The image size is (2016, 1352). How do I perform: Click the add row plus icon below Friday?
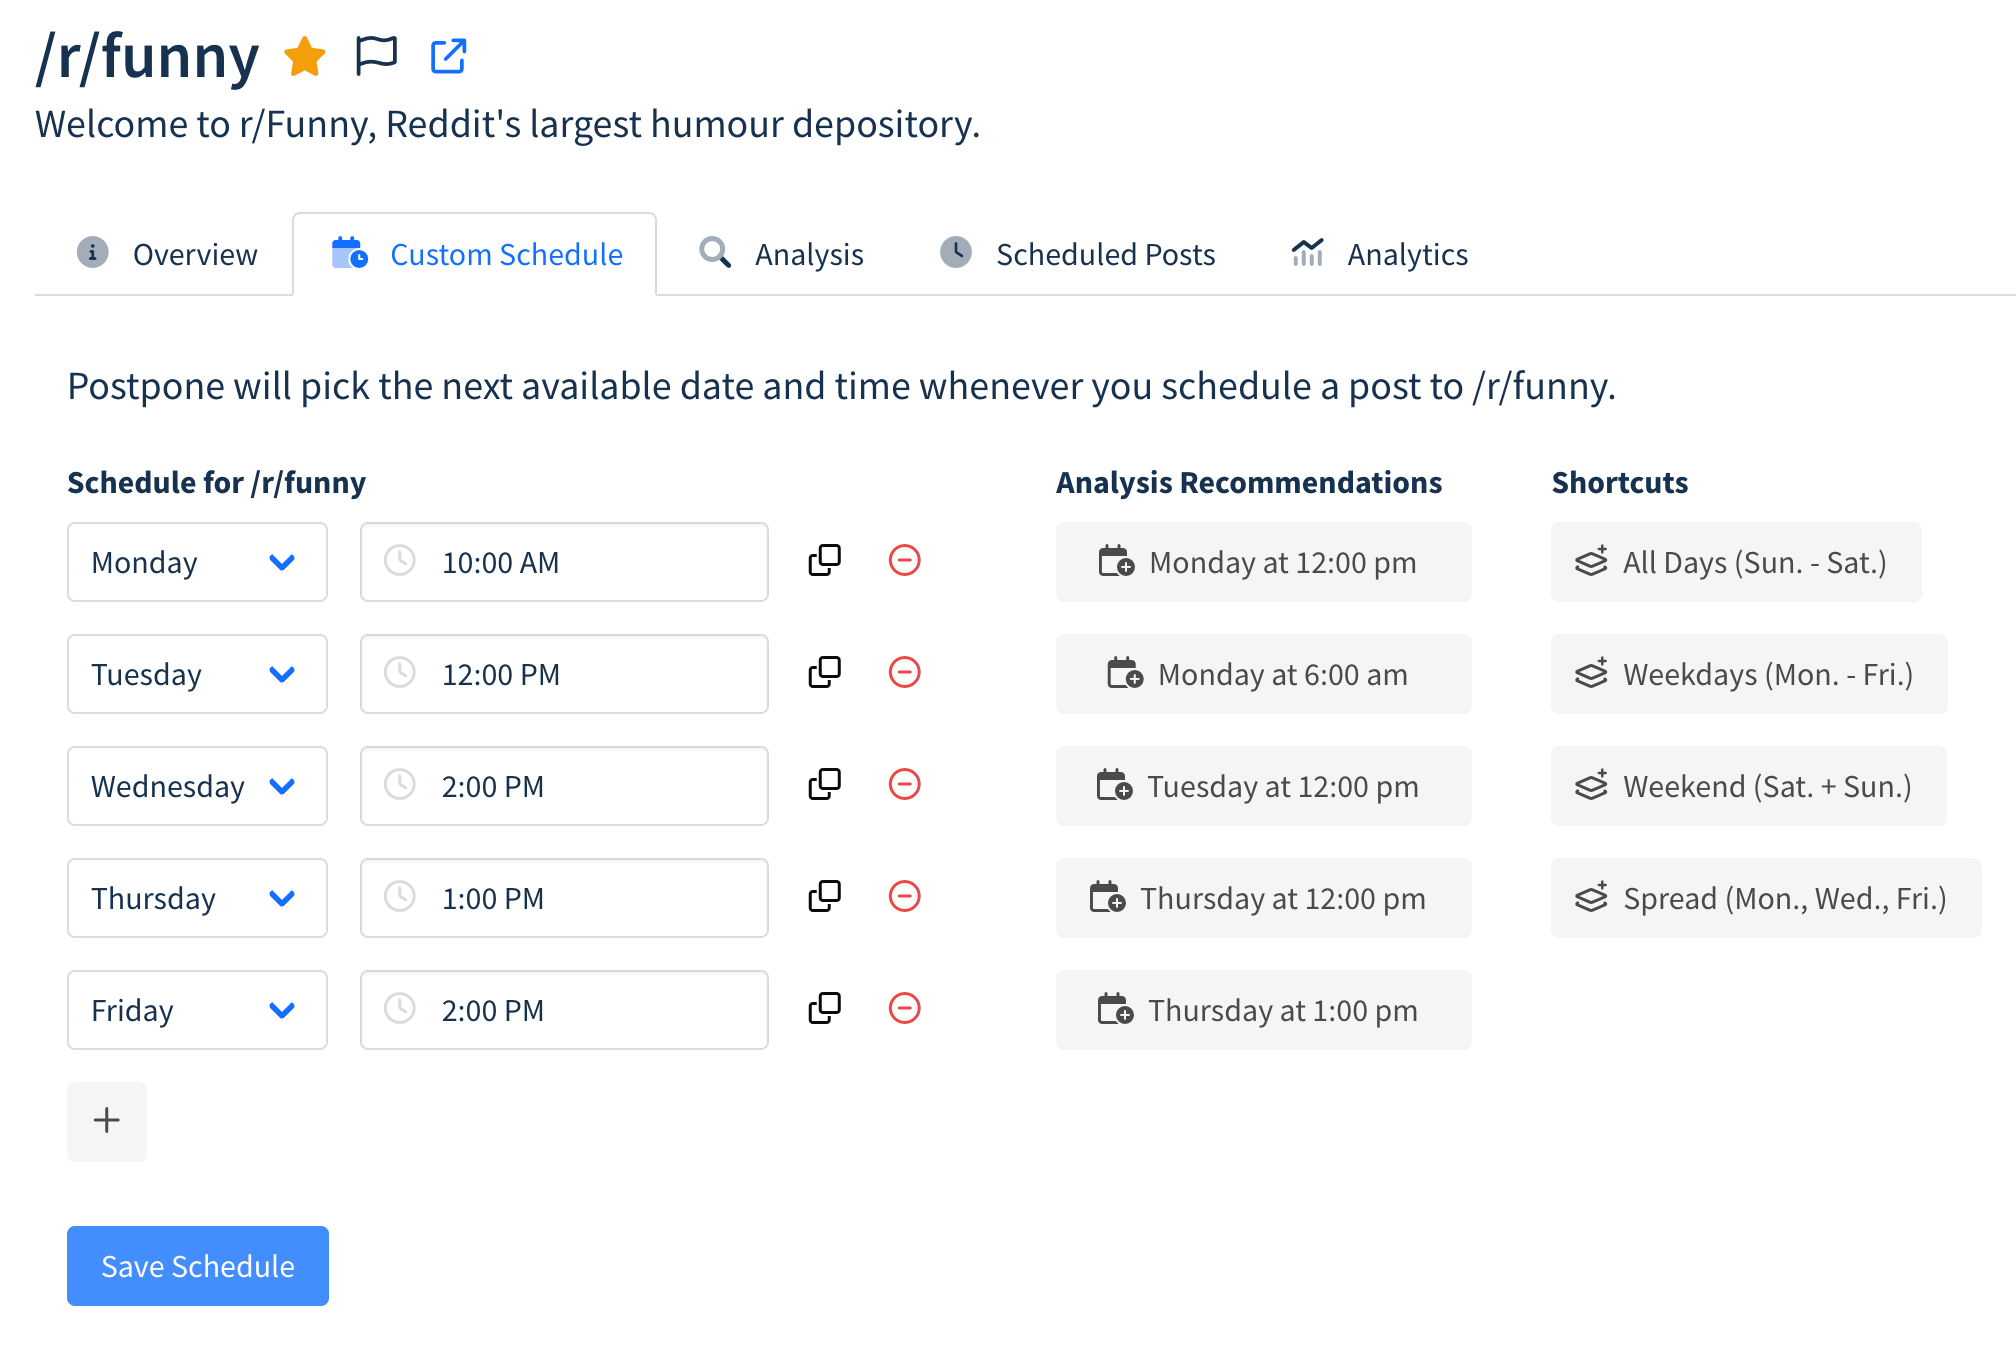click(x=107, y=1121)
